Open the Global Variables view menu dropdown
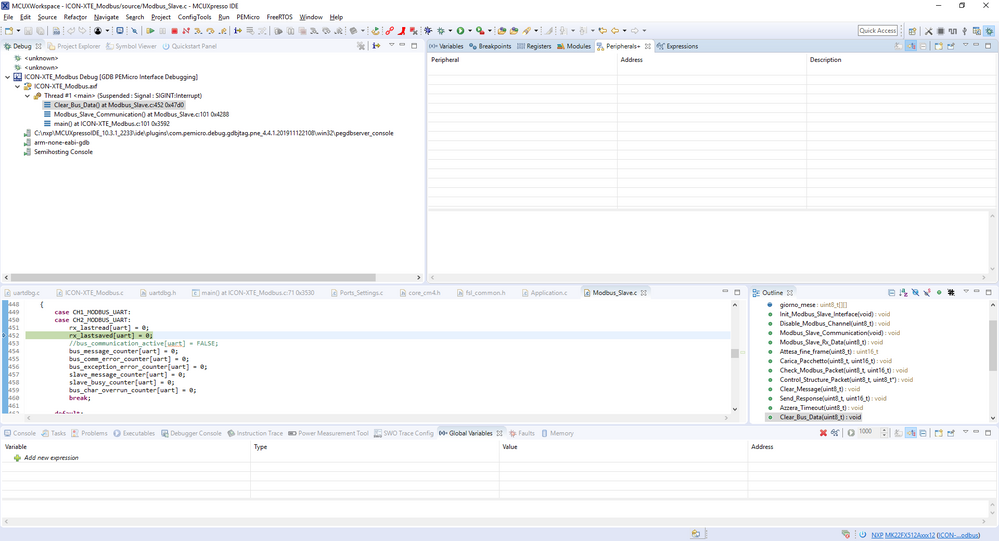This screenshot has height=541, width=999. (x=965, y=431)
